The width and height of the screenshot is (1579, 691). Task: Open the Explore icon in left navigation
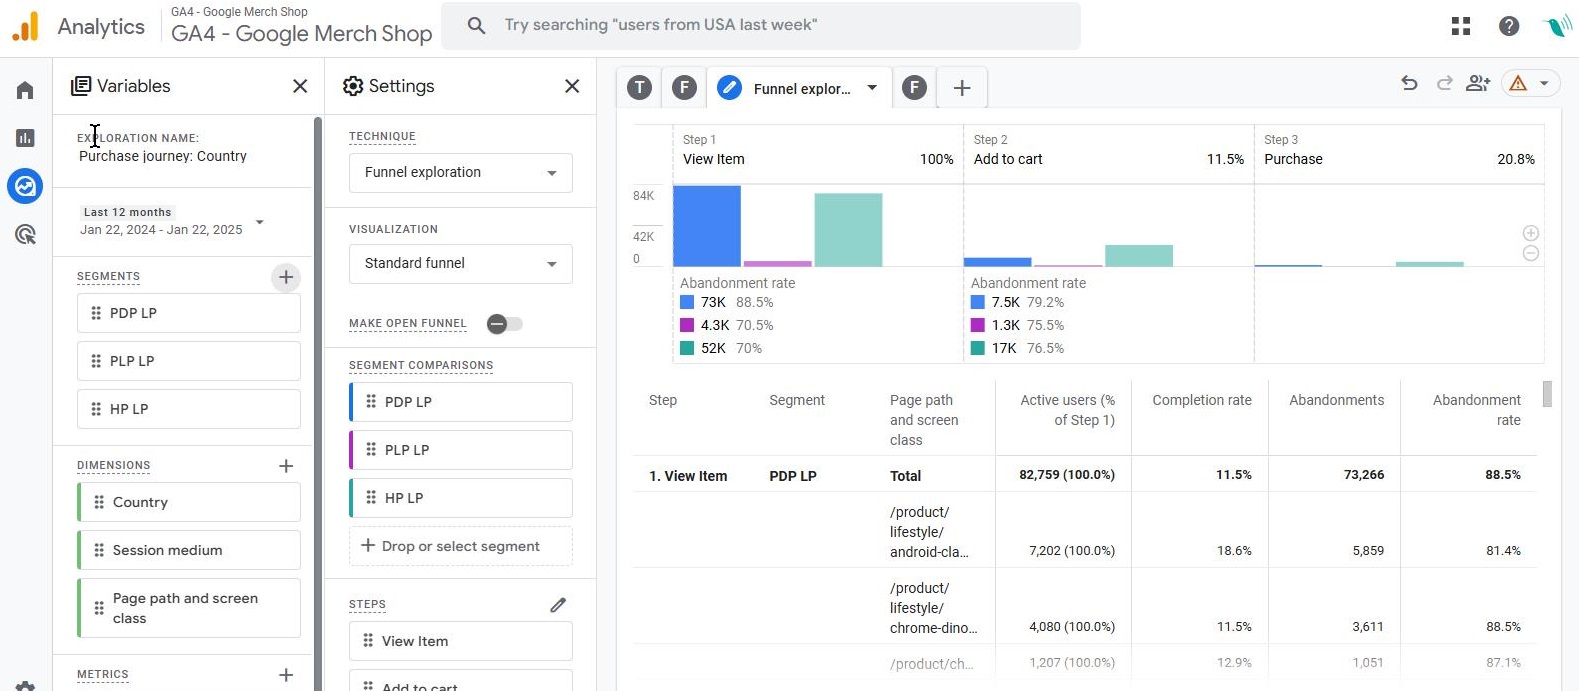[x=25, y=186]
